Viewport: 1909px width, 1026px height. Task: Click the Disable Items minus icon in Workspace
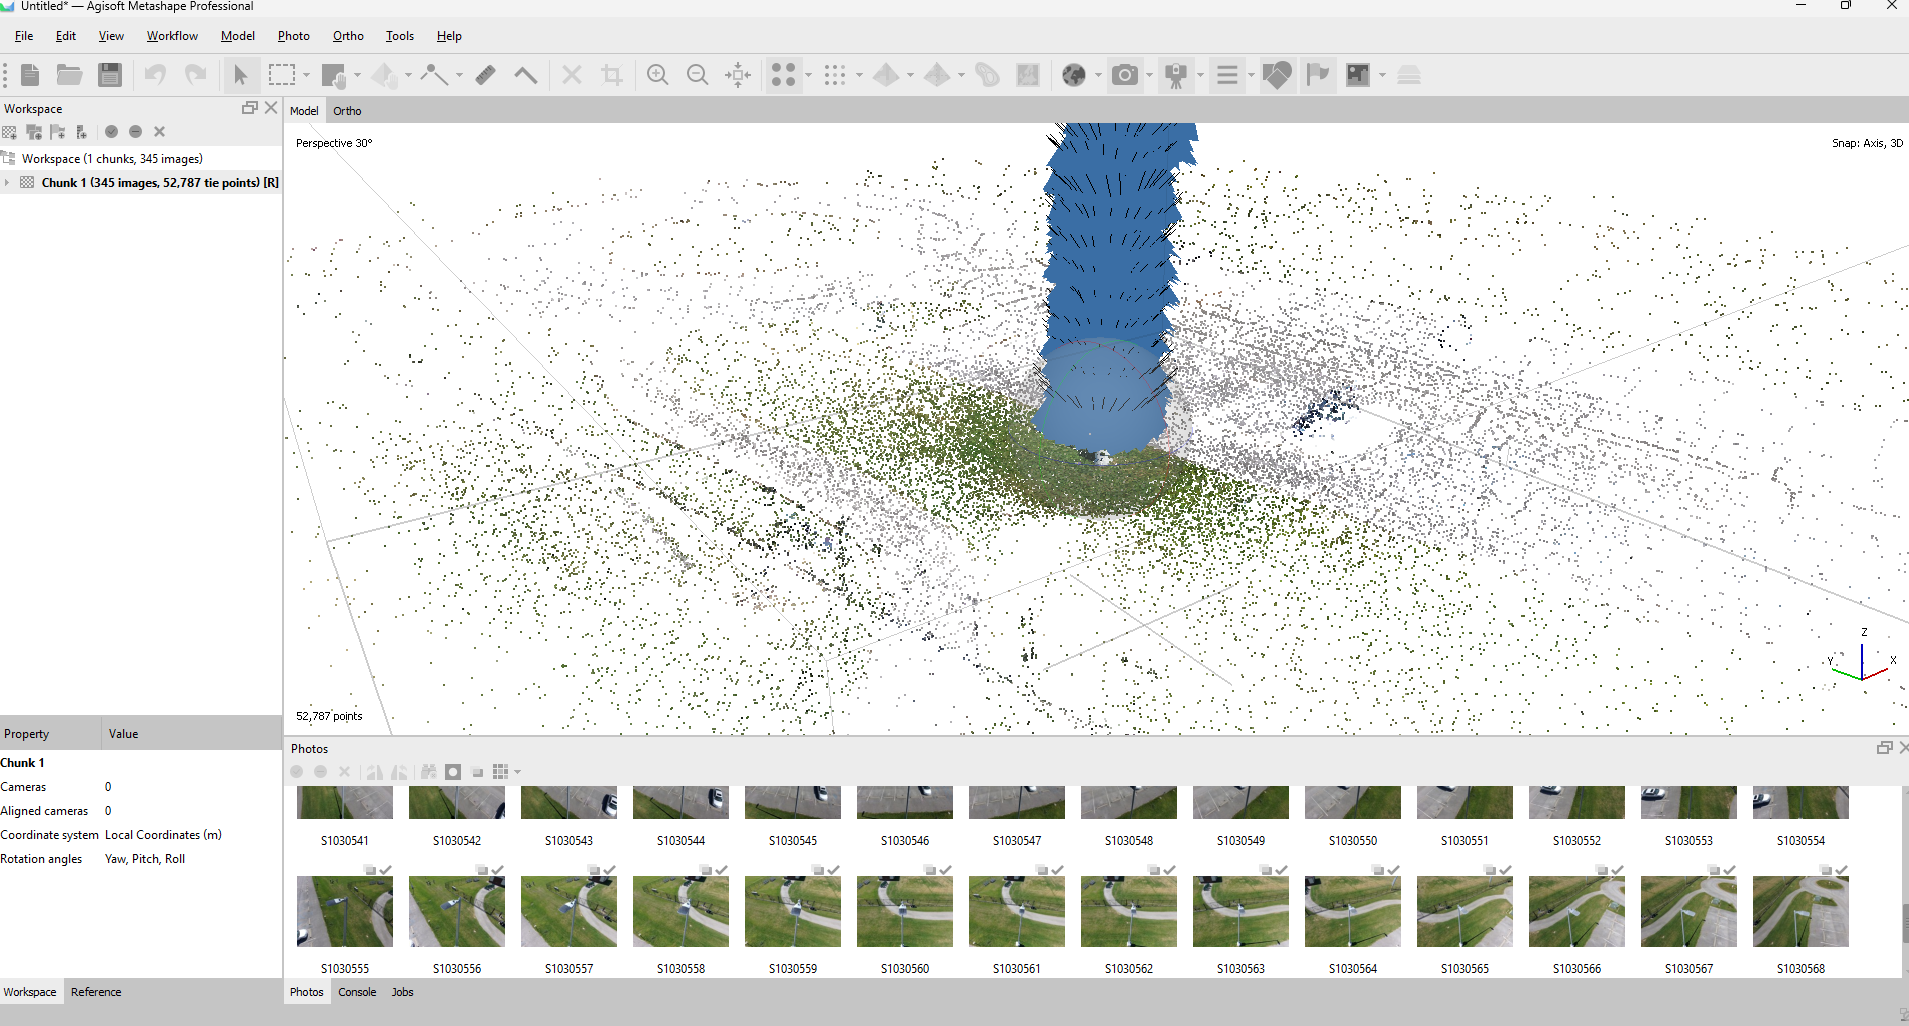[x=135, y=132]
